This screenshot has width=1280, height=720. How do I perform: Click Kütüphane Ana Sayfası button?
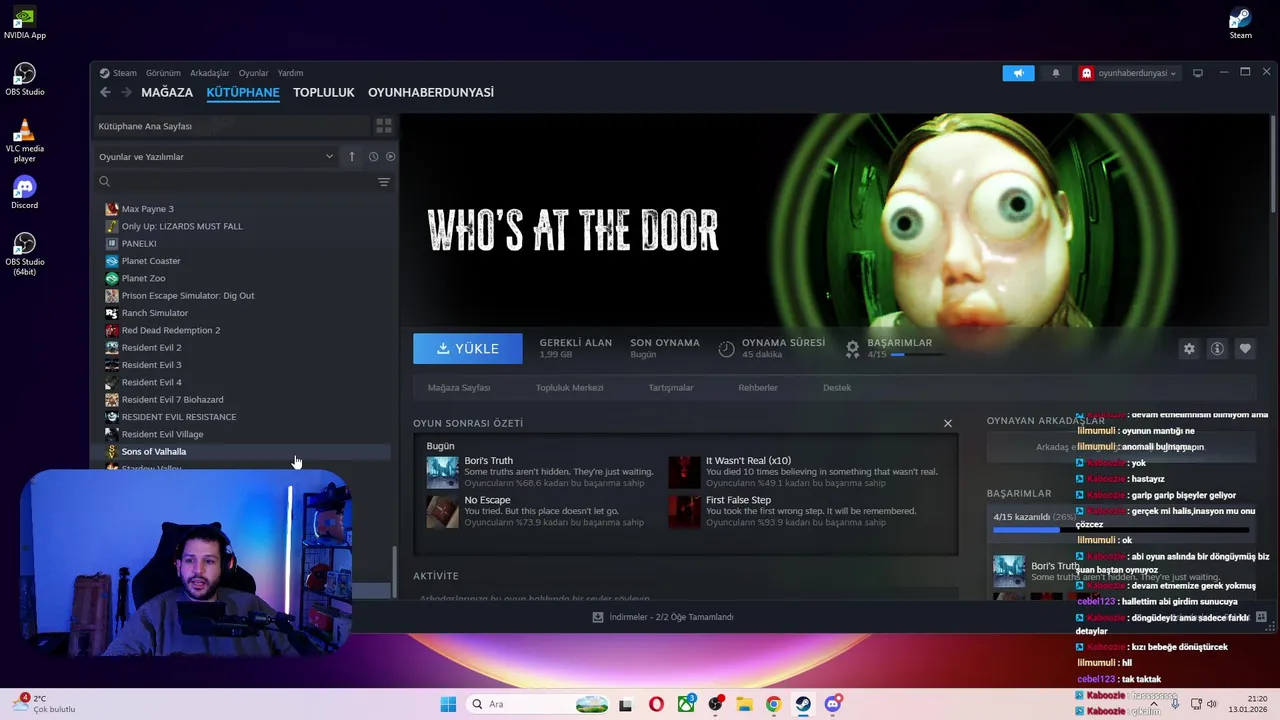coord(232,126)
